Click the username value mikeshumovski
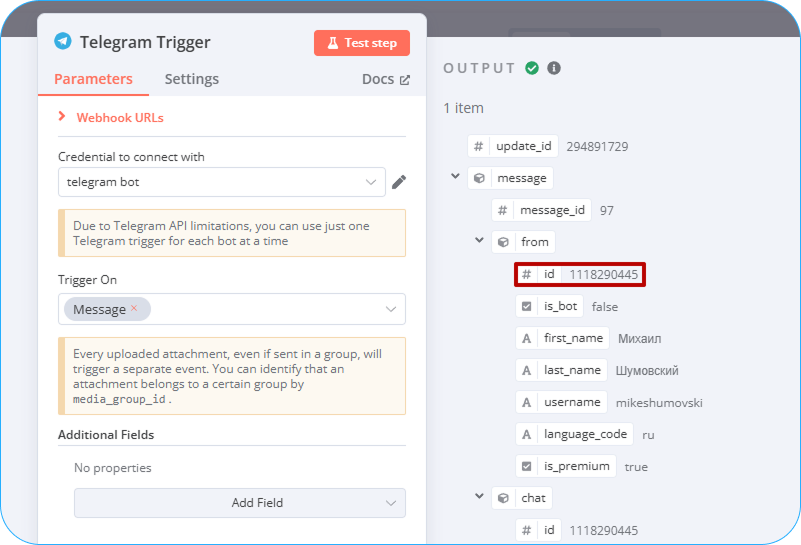The width and height of the screenshot is (801, 545). coord(659,403)
